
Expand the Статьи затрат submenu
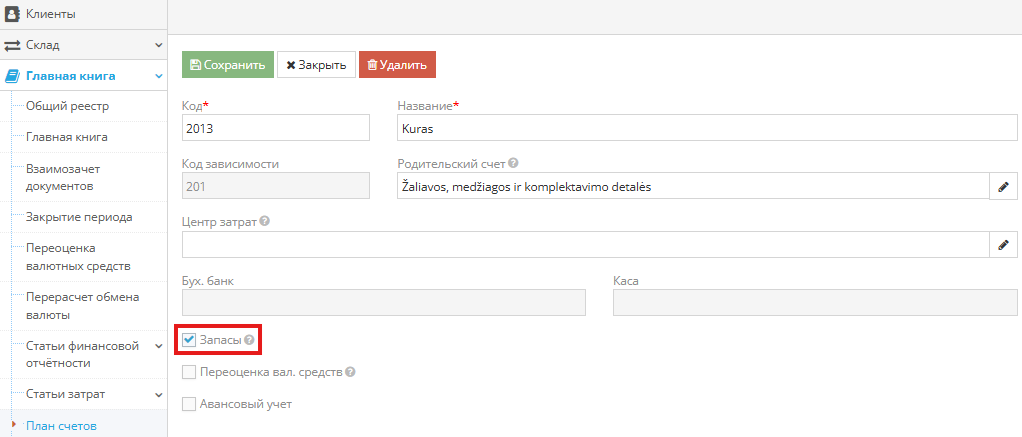point(158,394)
